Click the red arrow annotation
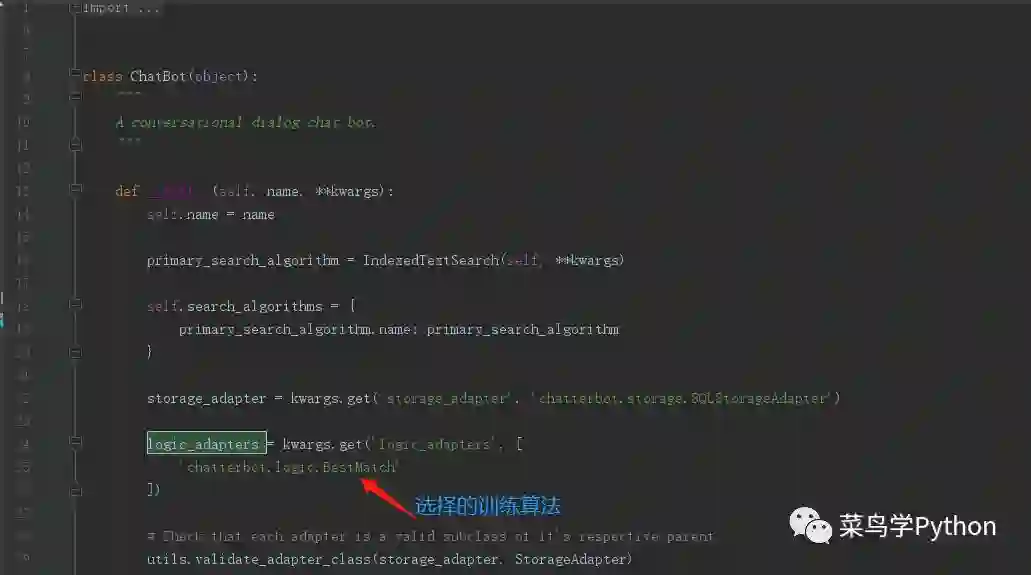Image resolution: width=1031 pixels, height=575 pixels. coord(387,497)
